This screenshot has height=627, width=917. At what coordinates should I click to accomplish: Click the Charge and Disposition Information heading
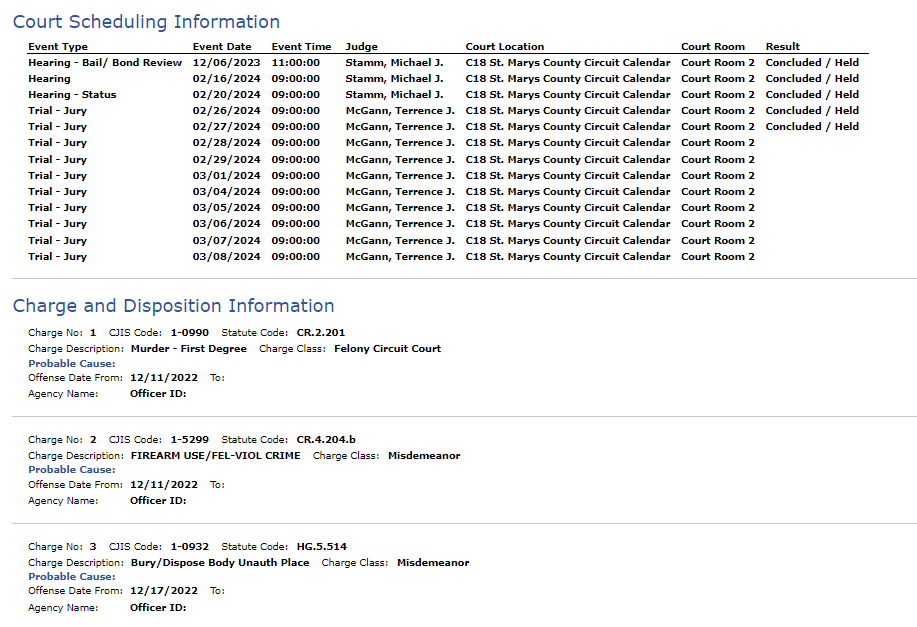pyautogui.click(x=174, y=306)
